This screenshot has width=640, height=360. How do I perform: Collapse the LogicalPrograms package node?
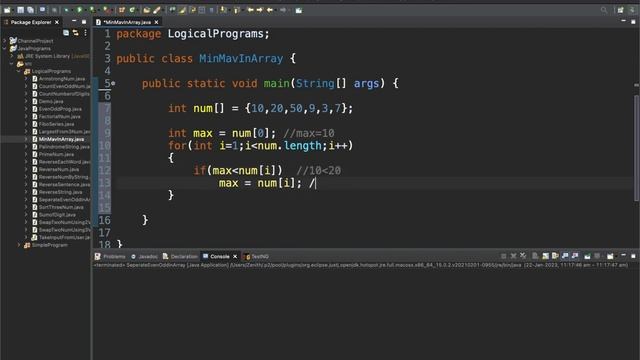(19, 71)
